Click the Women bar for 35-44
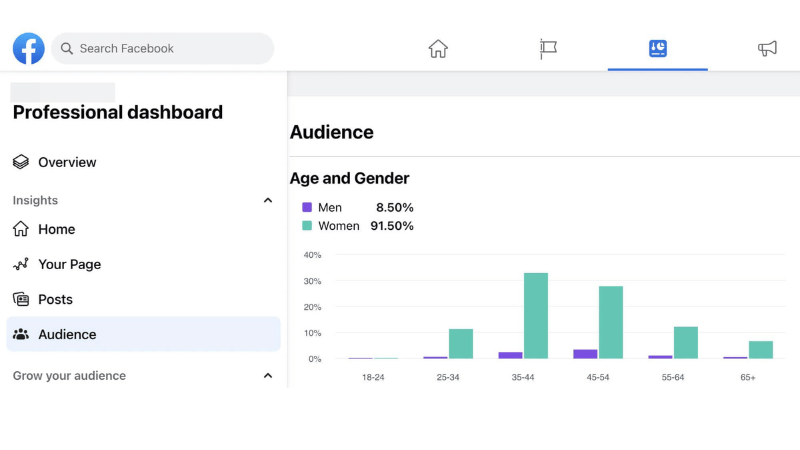 pos(536,316)
